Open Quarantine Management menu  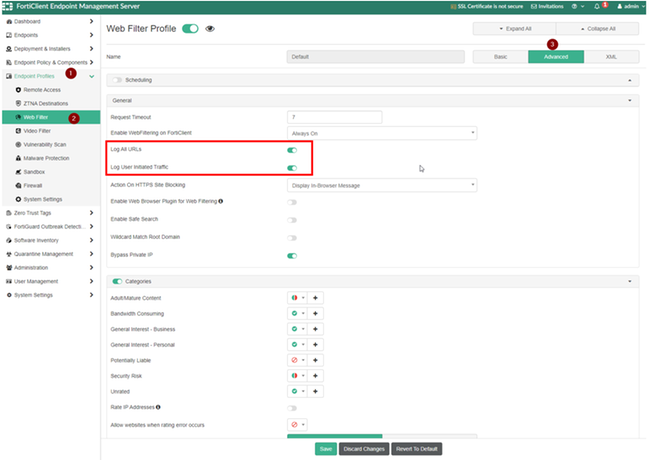(50, 254)
